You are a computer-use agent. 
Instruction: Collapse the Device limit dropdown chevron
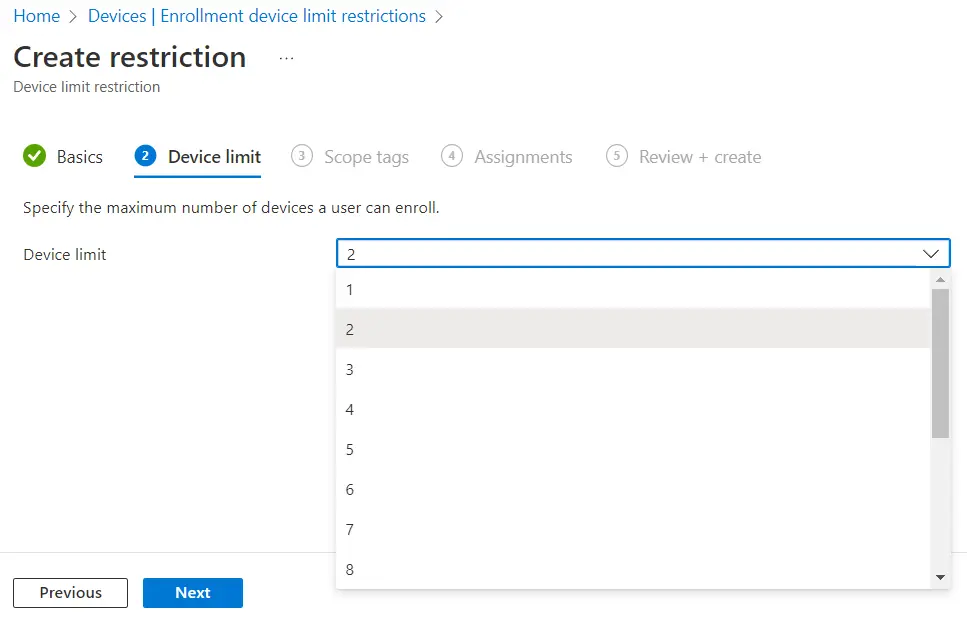pyautogui.click(x=930, y=254)
